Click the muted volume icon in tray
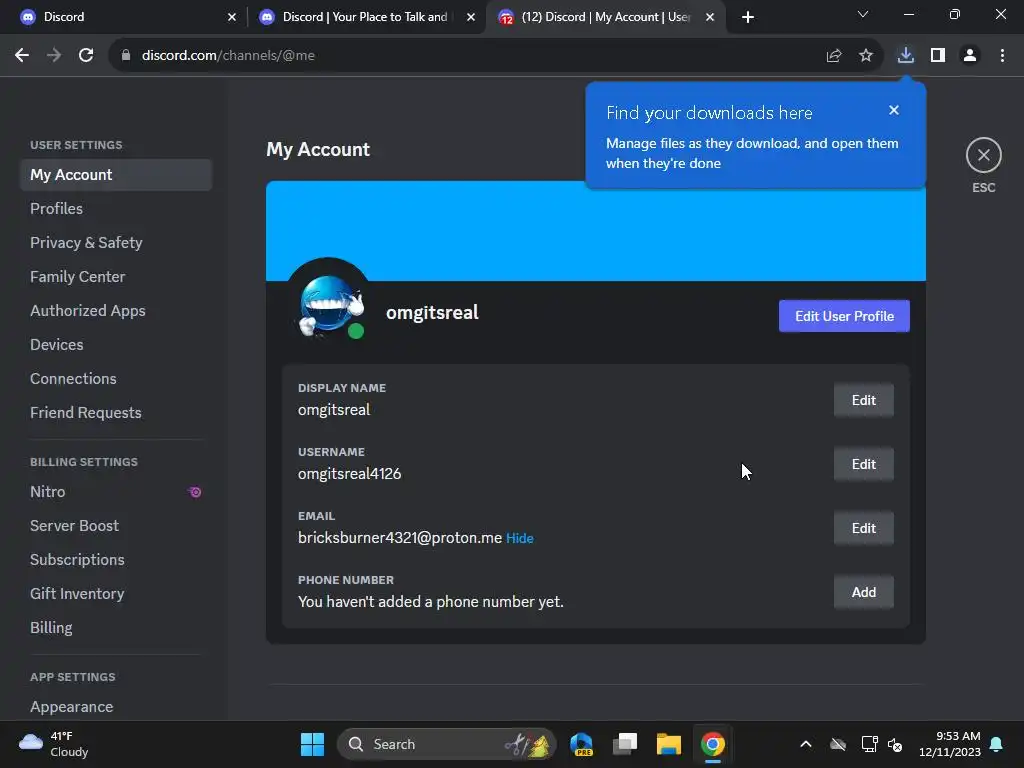This screenshot has width=1024, height=768. (x=895, y=744)
